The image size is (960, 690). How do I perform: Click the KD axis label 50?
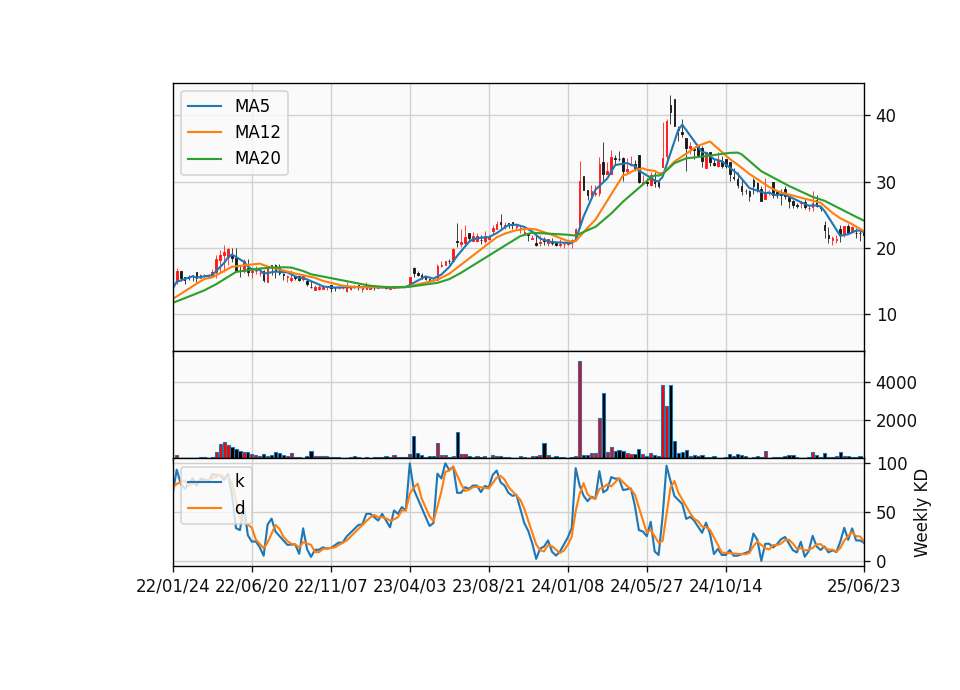tap(886, 513)
